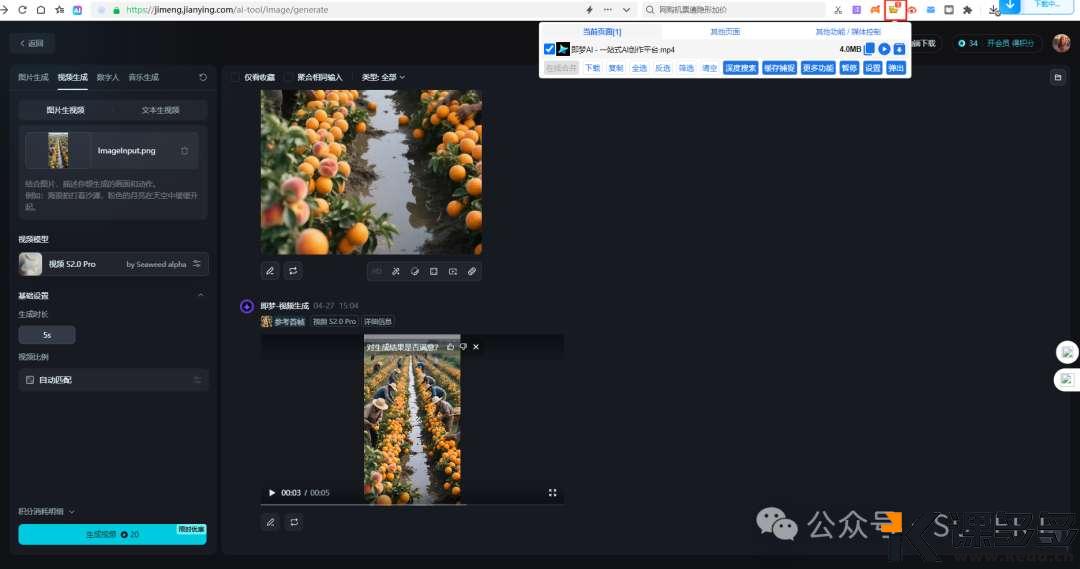Click the HD upscale icon in image toolbar
1080x569 pixels.
(x=377, y=271)
